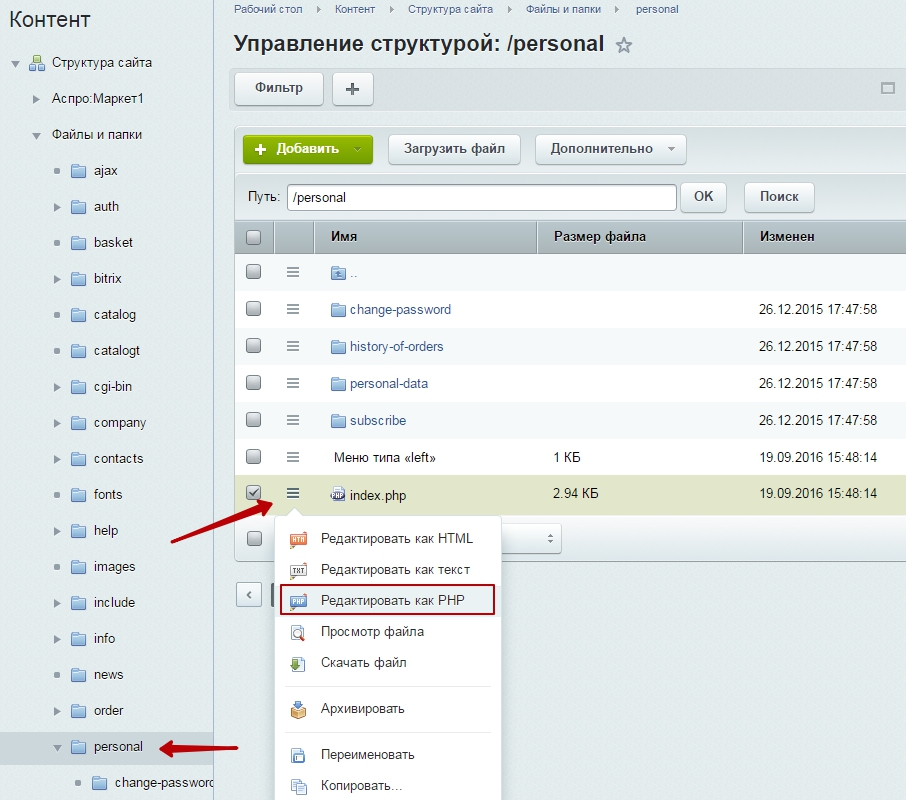Image resolution: width=906 pixels, height=800 pixels.
Task: Collapse the personal folder in sidebar
Action: click(57, 747)
